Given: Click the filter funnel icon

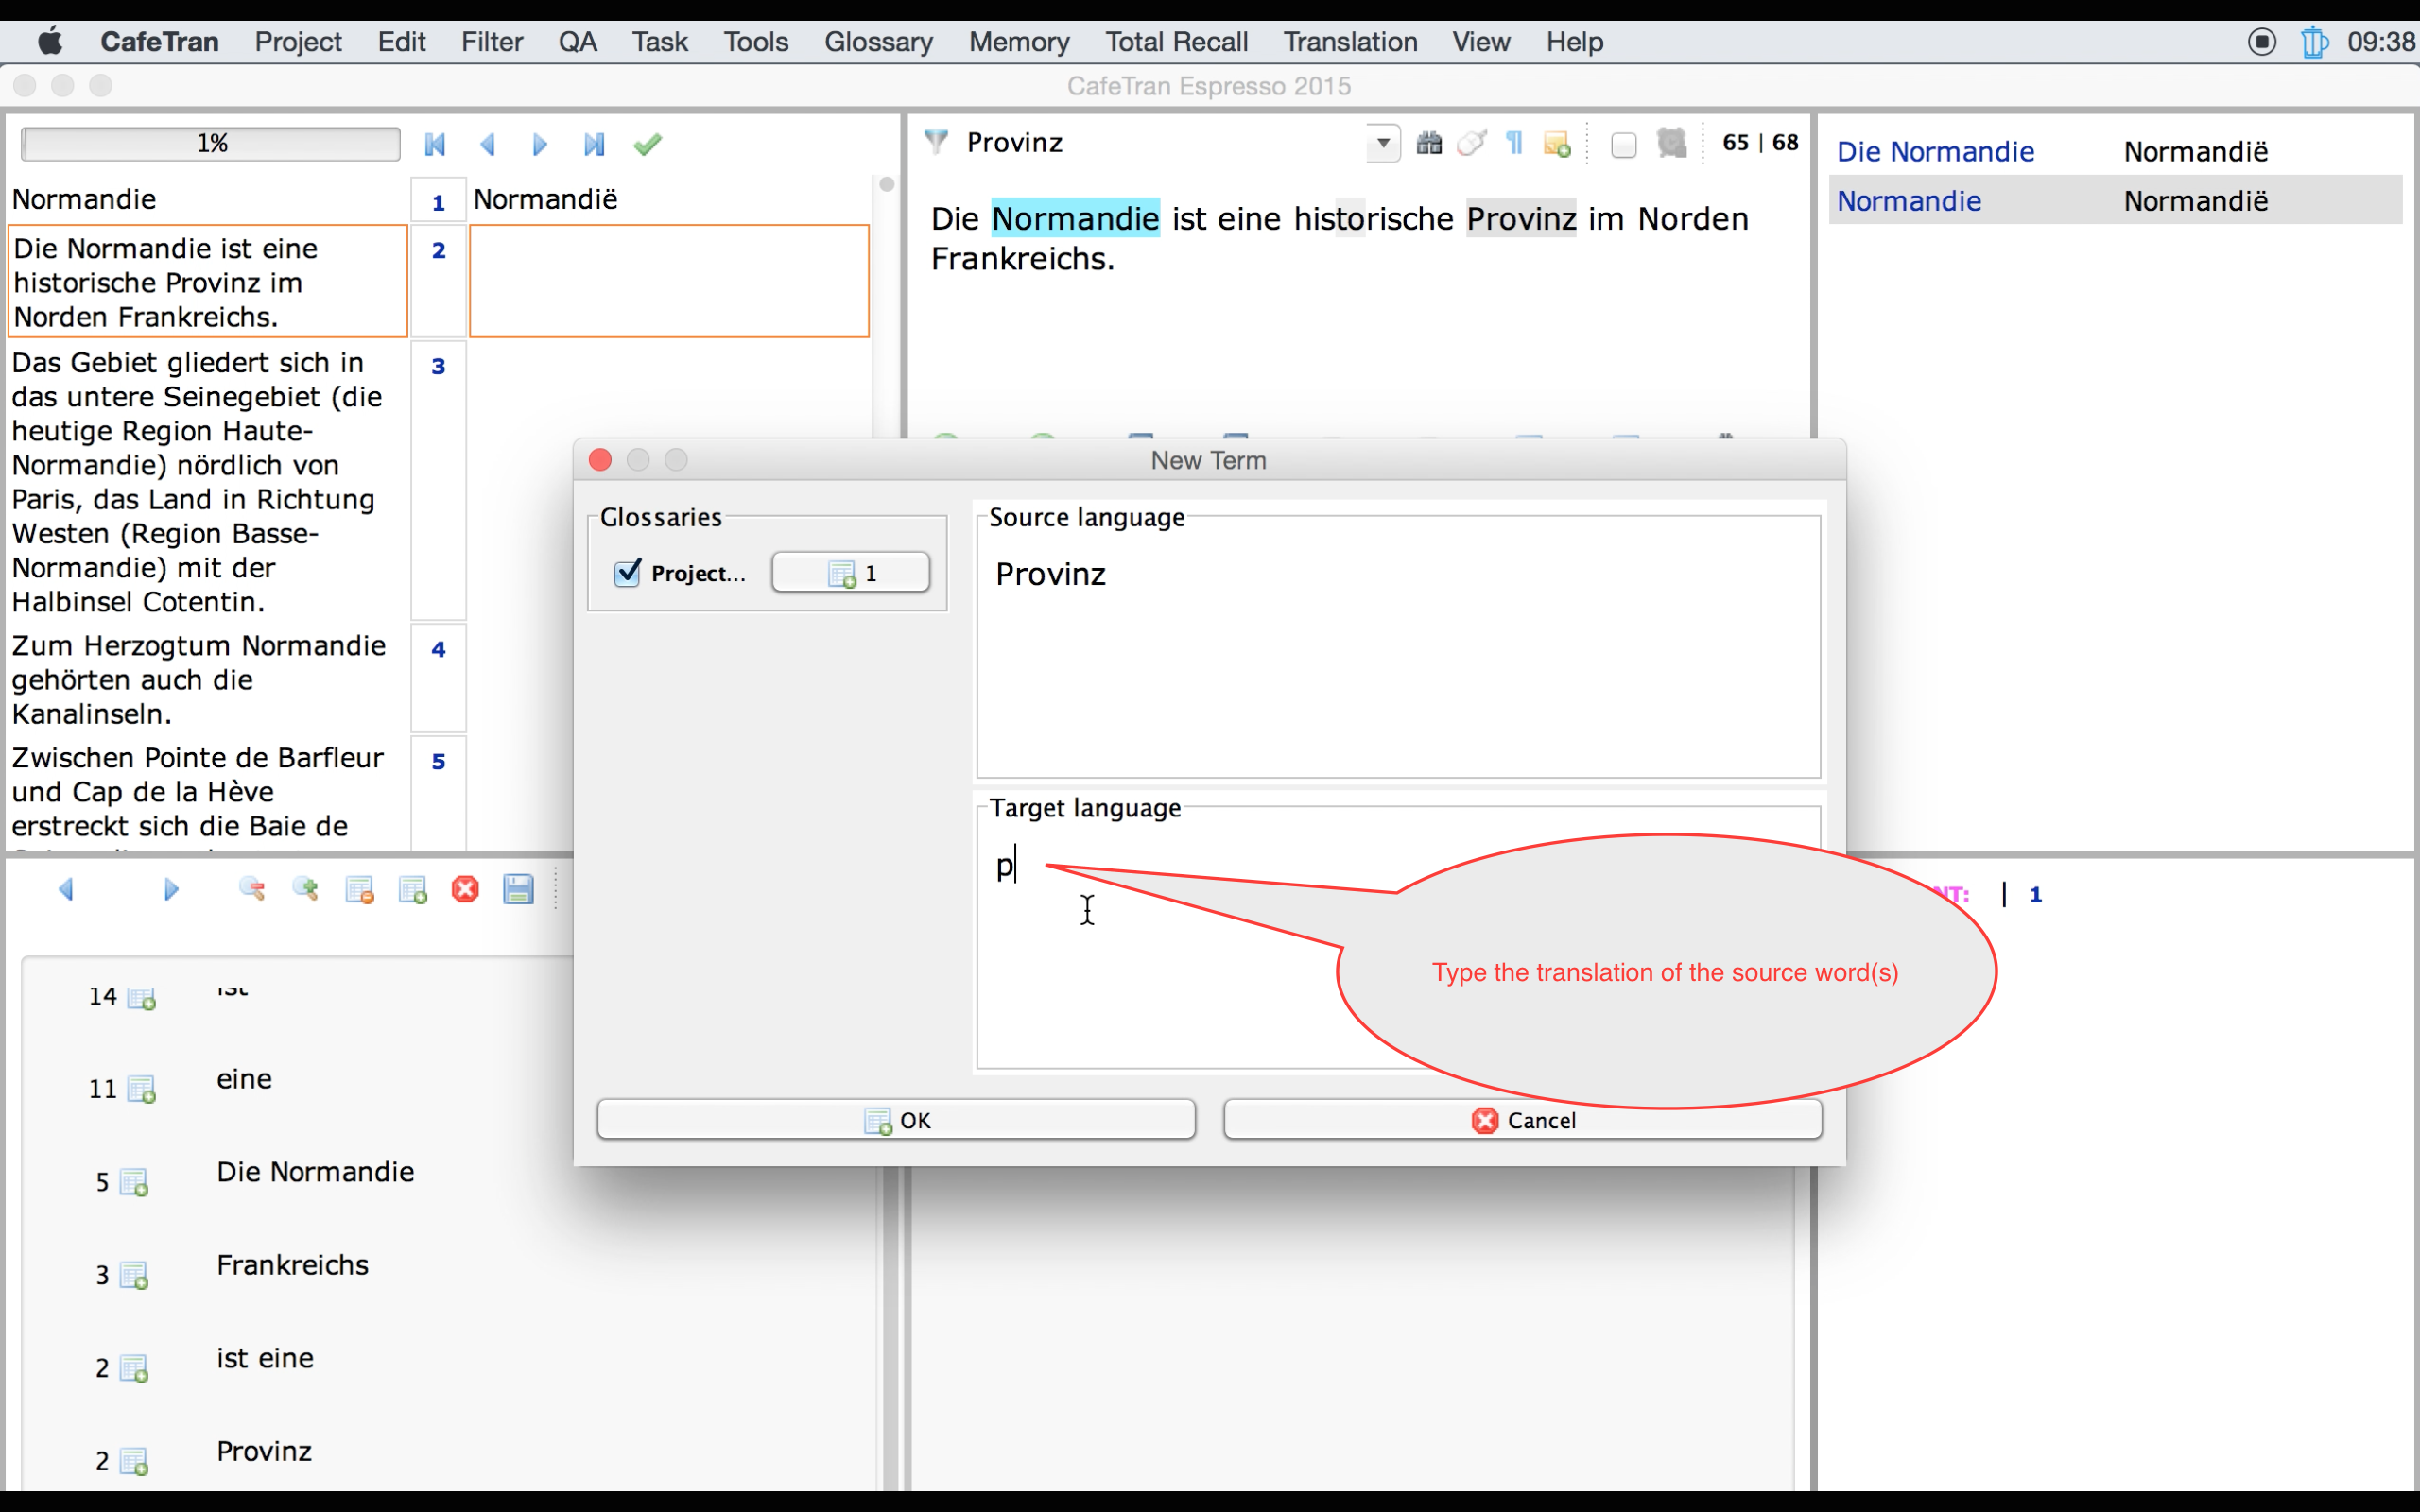Looking at the screenshot, I should (936, 142).
